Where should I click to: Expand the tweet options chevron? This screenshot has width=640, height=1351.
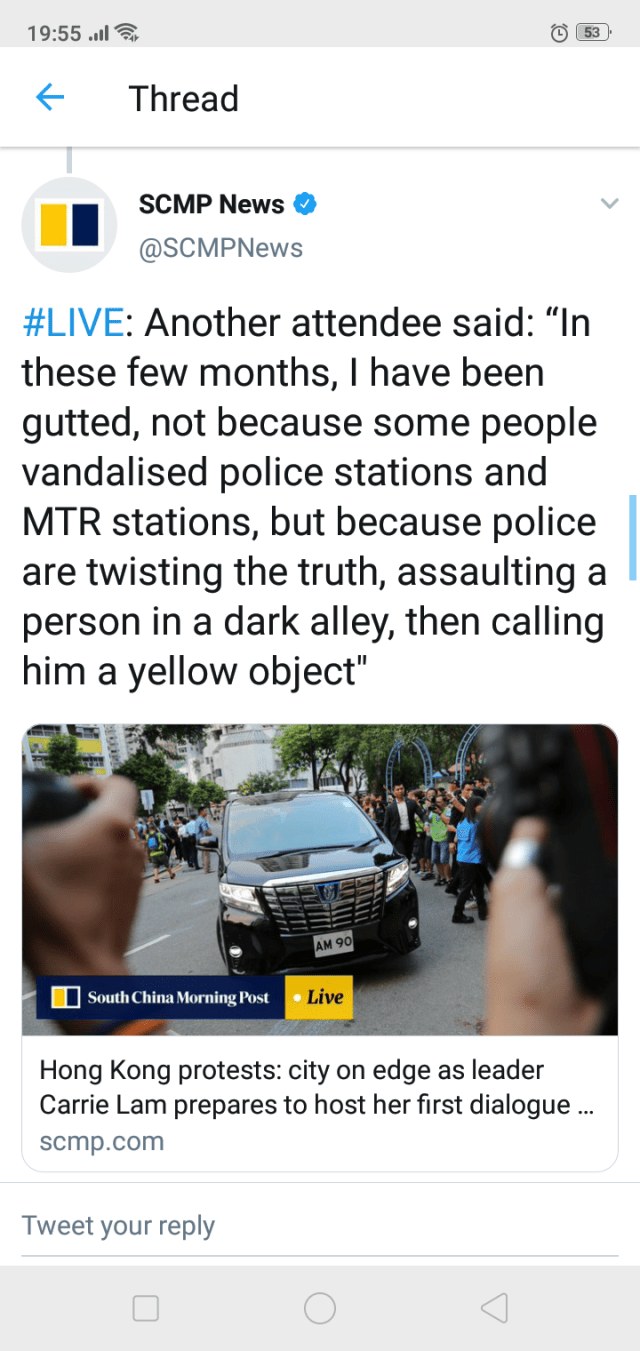[609, 204]
